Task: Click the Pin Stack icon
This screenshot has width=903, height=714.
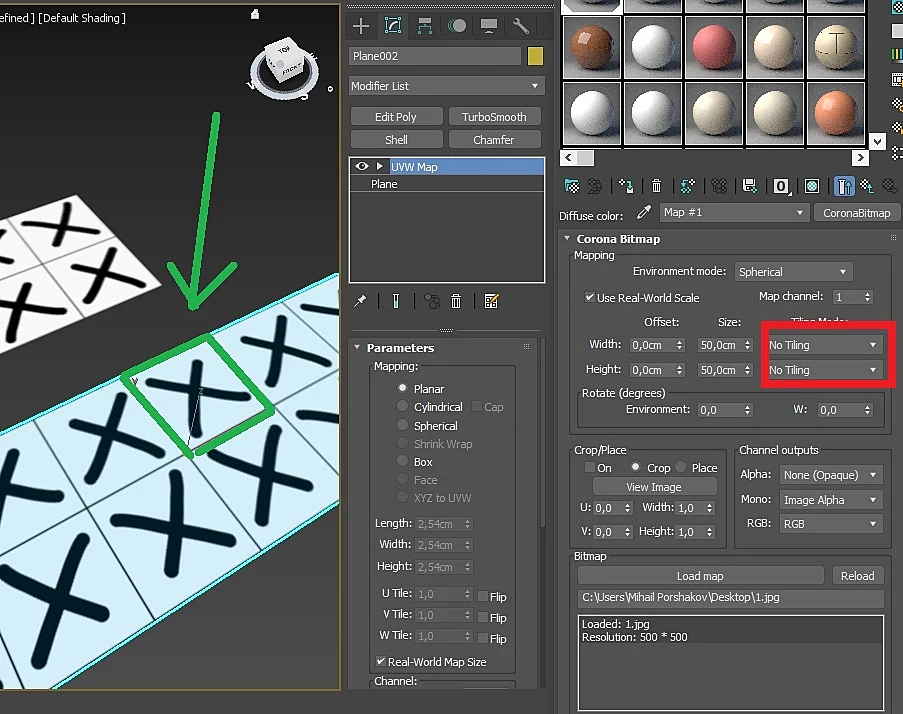Action: [361, 301]
